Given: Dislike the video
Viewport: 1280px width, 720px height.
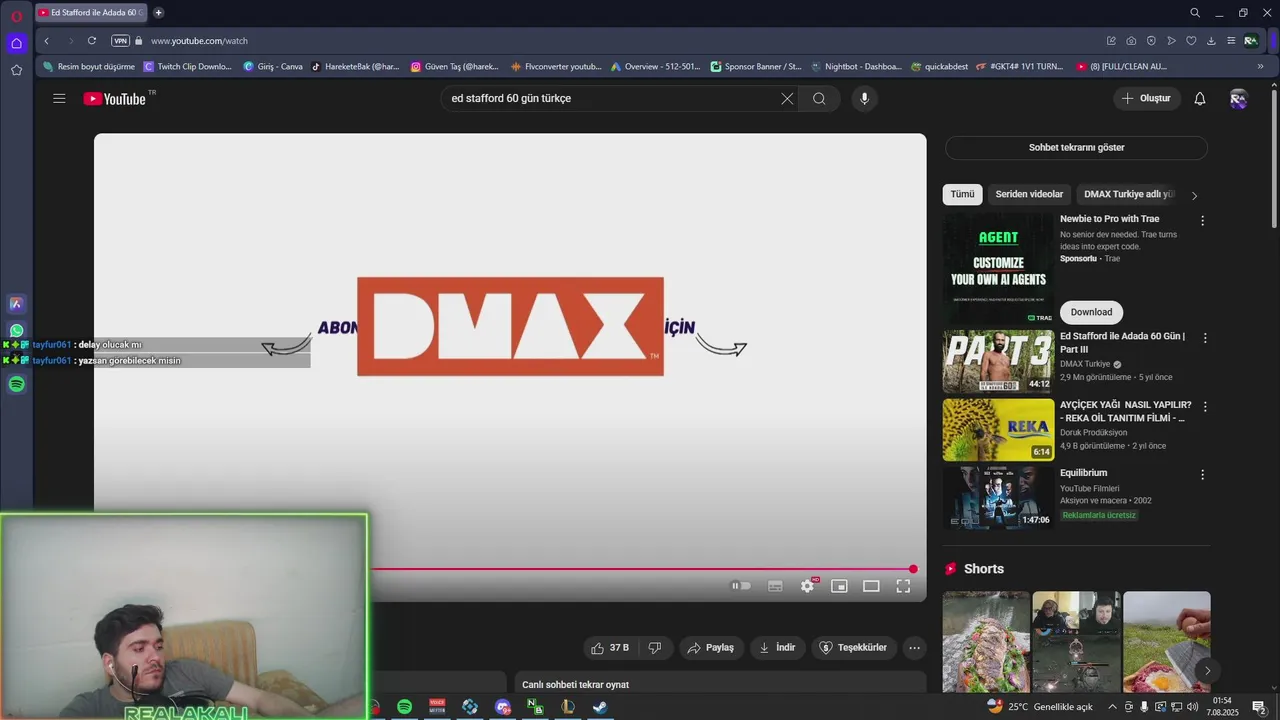Looking at the screenshot, I should [655, 648].
